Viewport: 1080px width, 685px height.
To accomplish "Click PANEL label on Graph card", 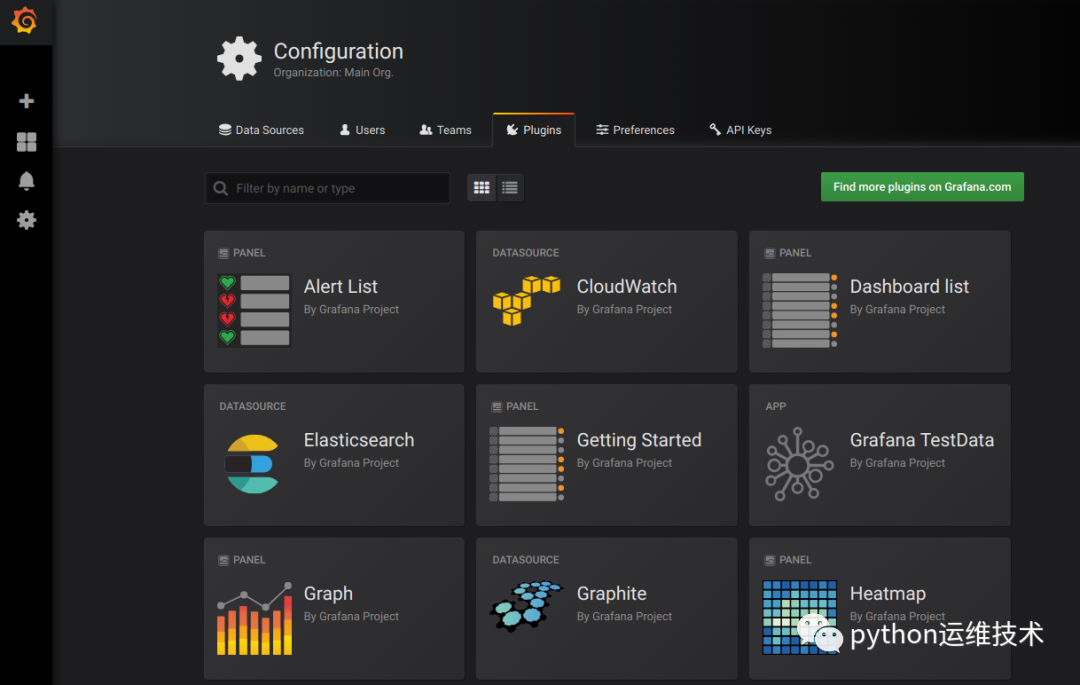I will 249,560.
